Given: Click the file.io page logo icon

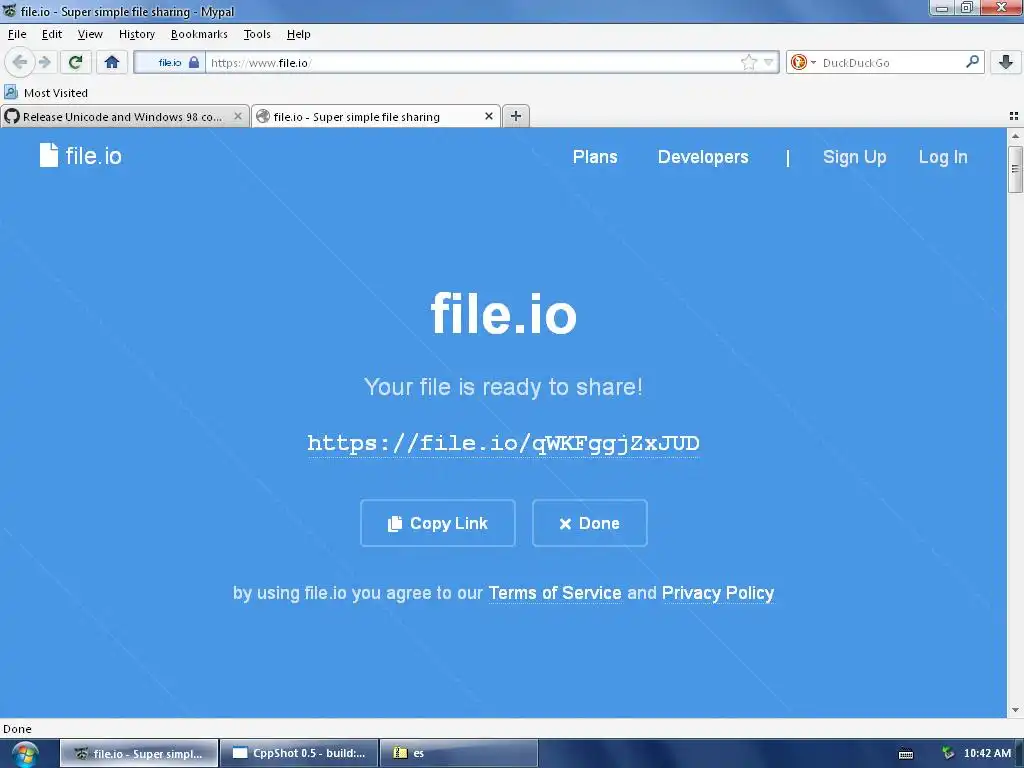Looking at the screenshot, I should click(x=49, y=155).
